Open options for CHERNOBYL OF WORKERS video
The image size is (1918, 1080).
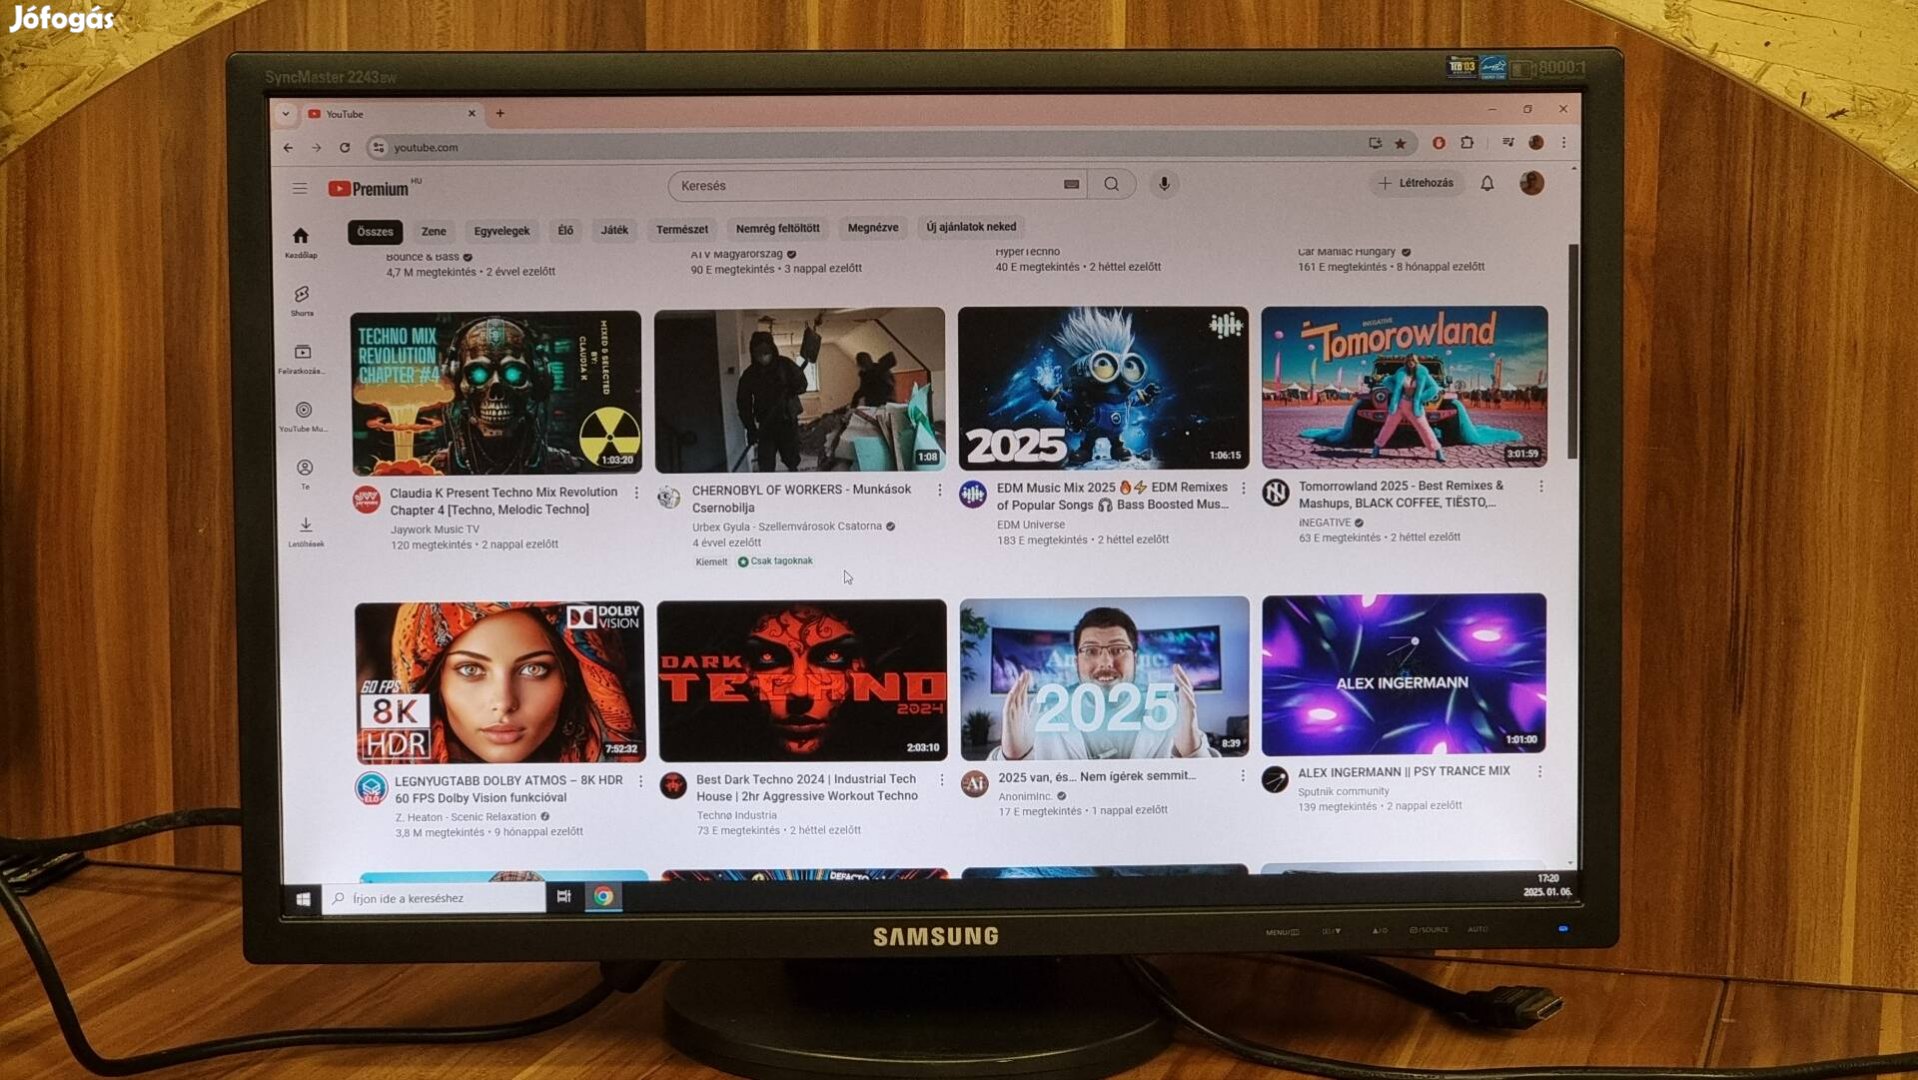(939, 490)
